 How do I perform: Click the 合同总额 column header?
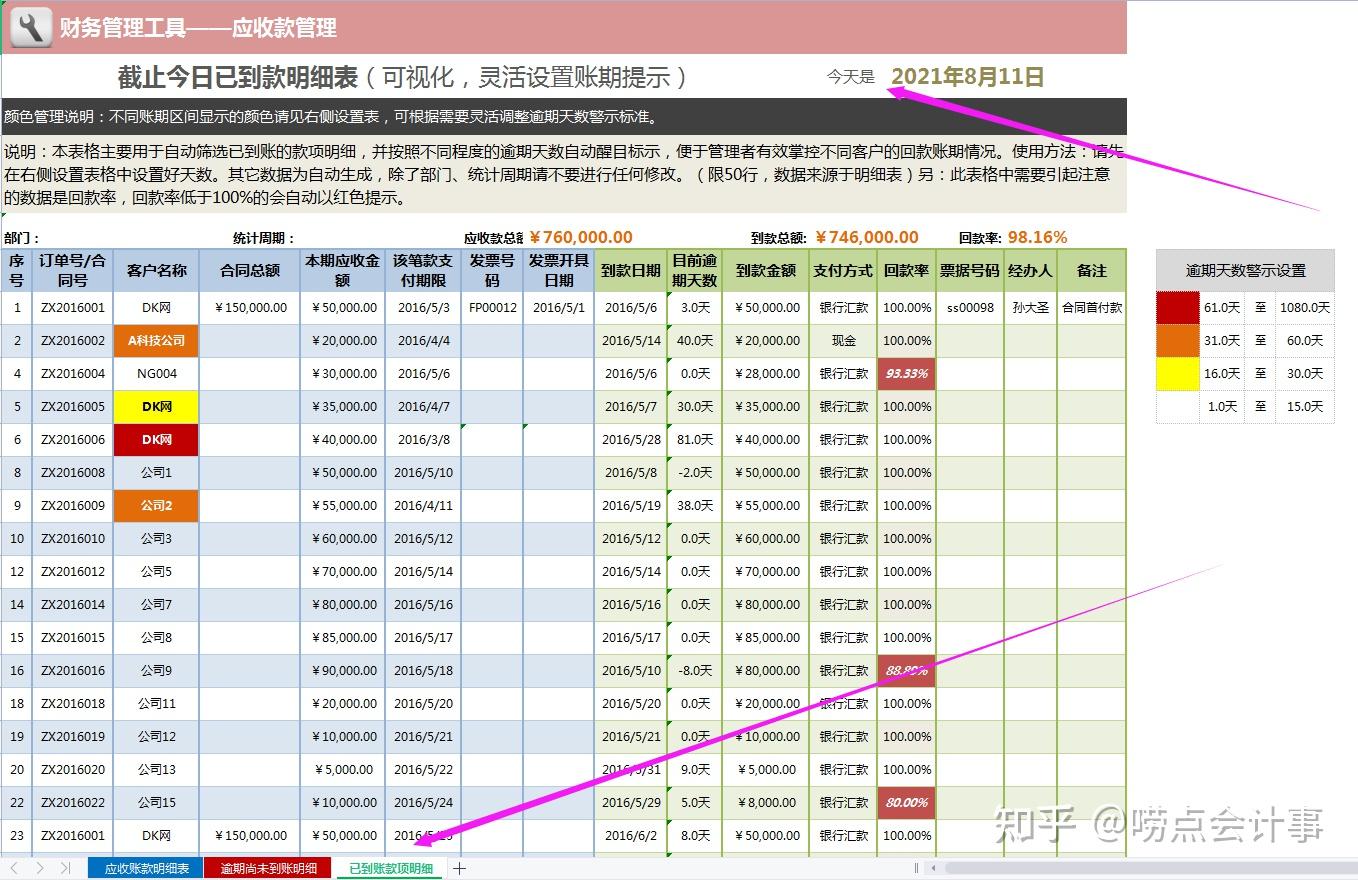[250, 270]
